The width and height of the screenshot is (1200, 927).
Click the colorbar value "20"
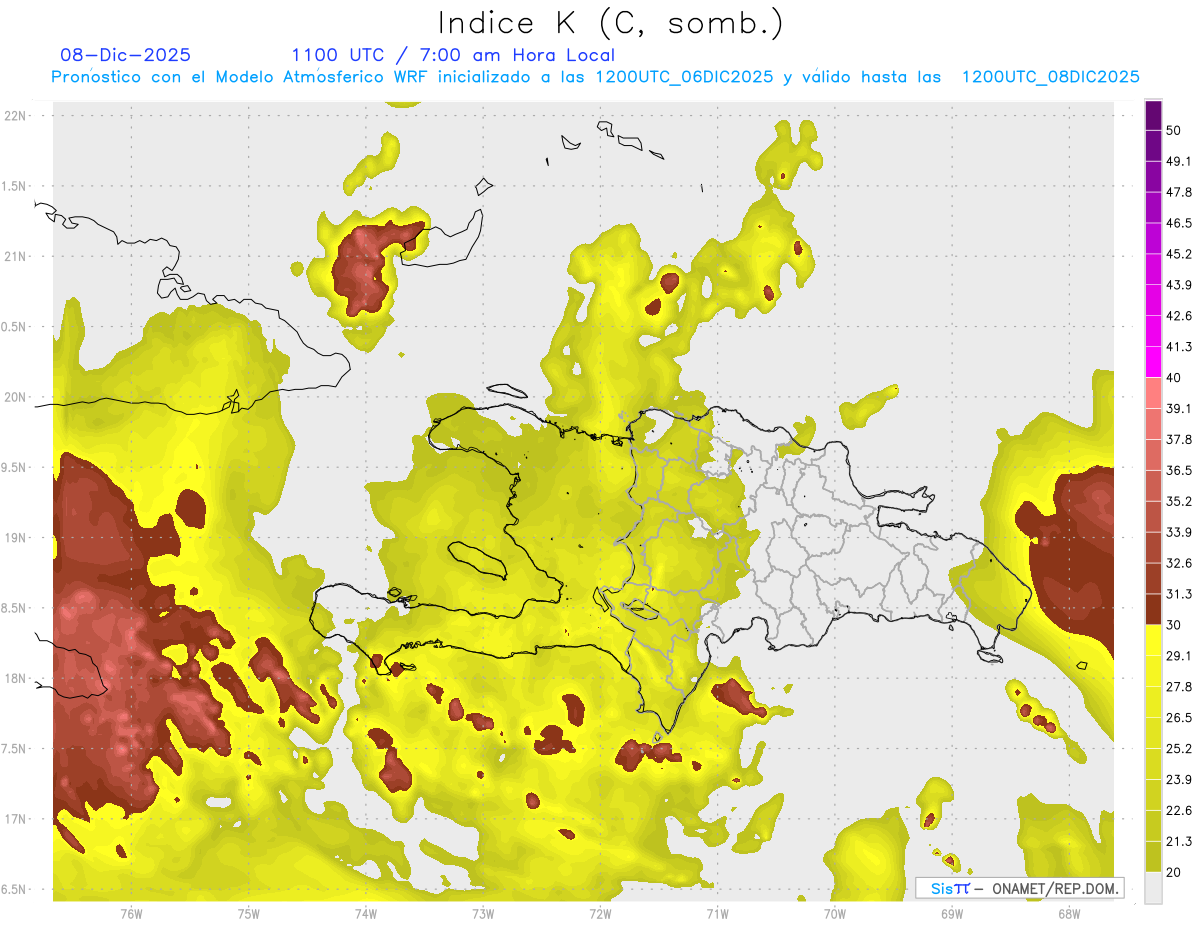[x=1174, y=873]
